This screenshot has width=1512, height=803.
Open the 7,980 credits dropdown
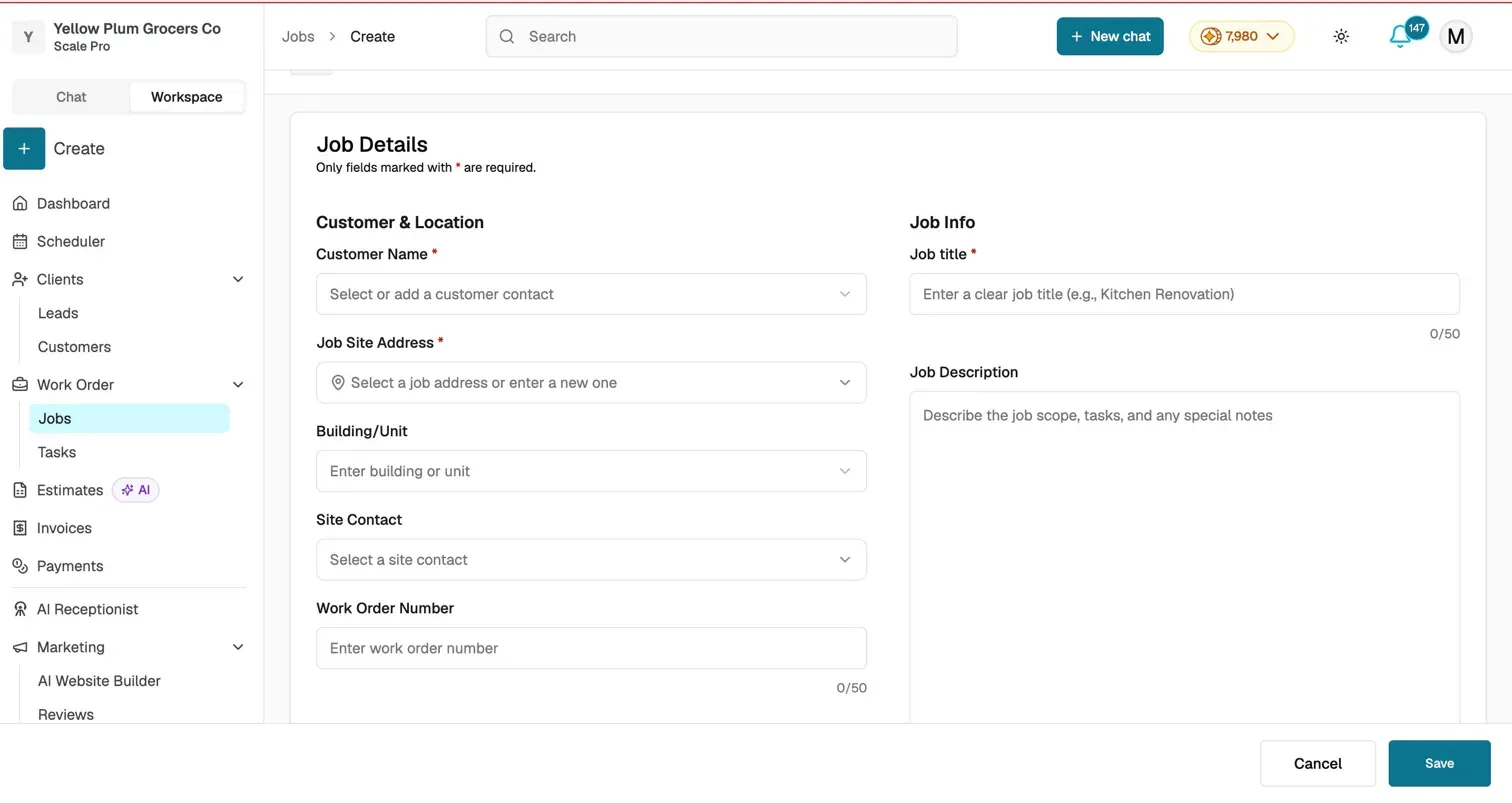(x=1241, y=37)
